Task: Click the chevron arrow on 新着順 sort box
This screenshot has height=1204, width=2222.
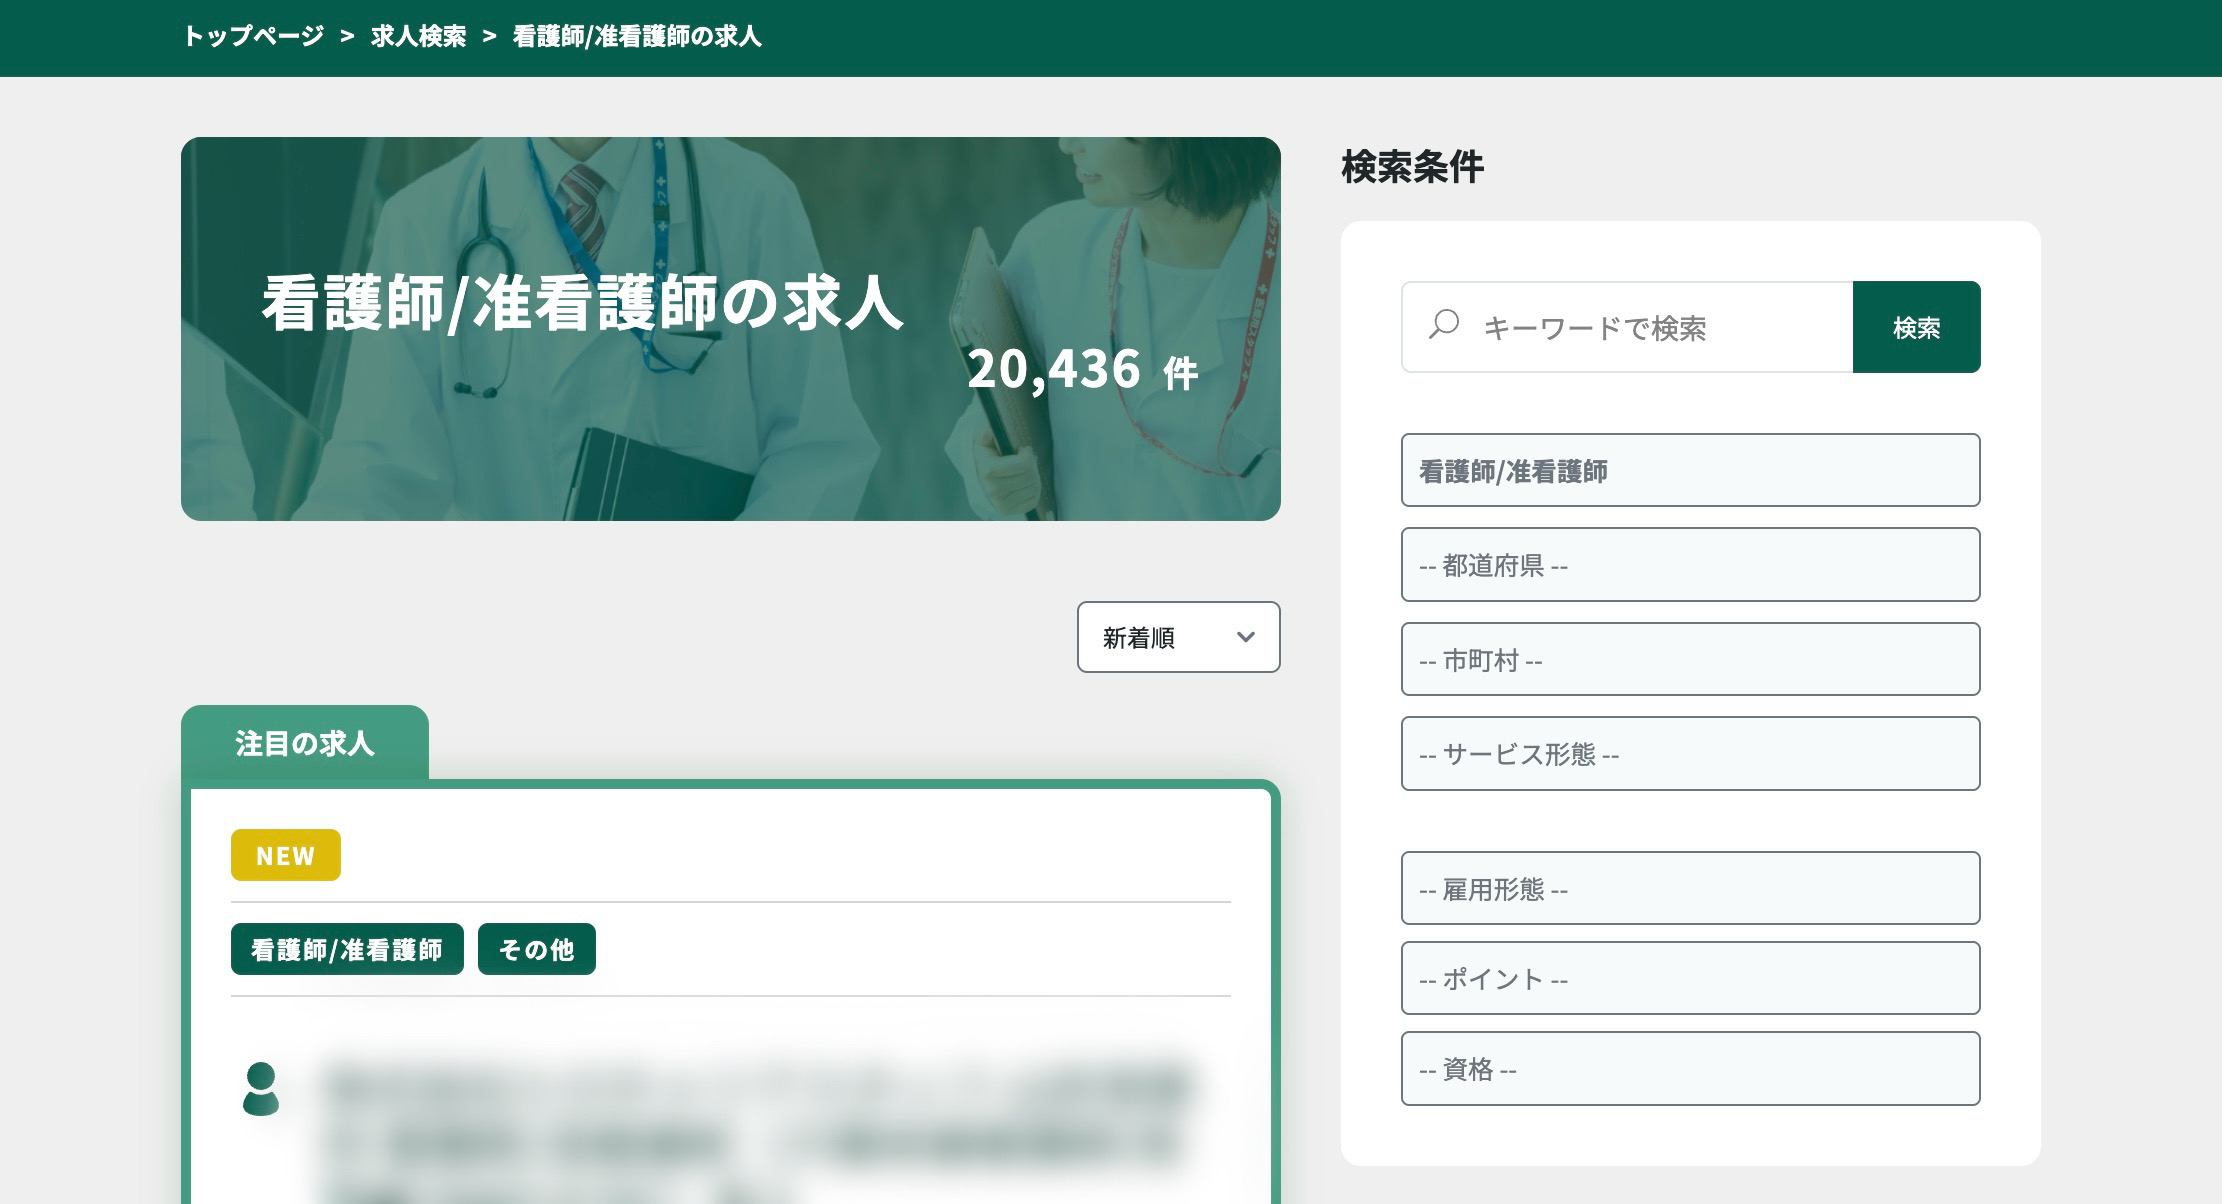Action: pyautogui.click(x=1245, y=637)
